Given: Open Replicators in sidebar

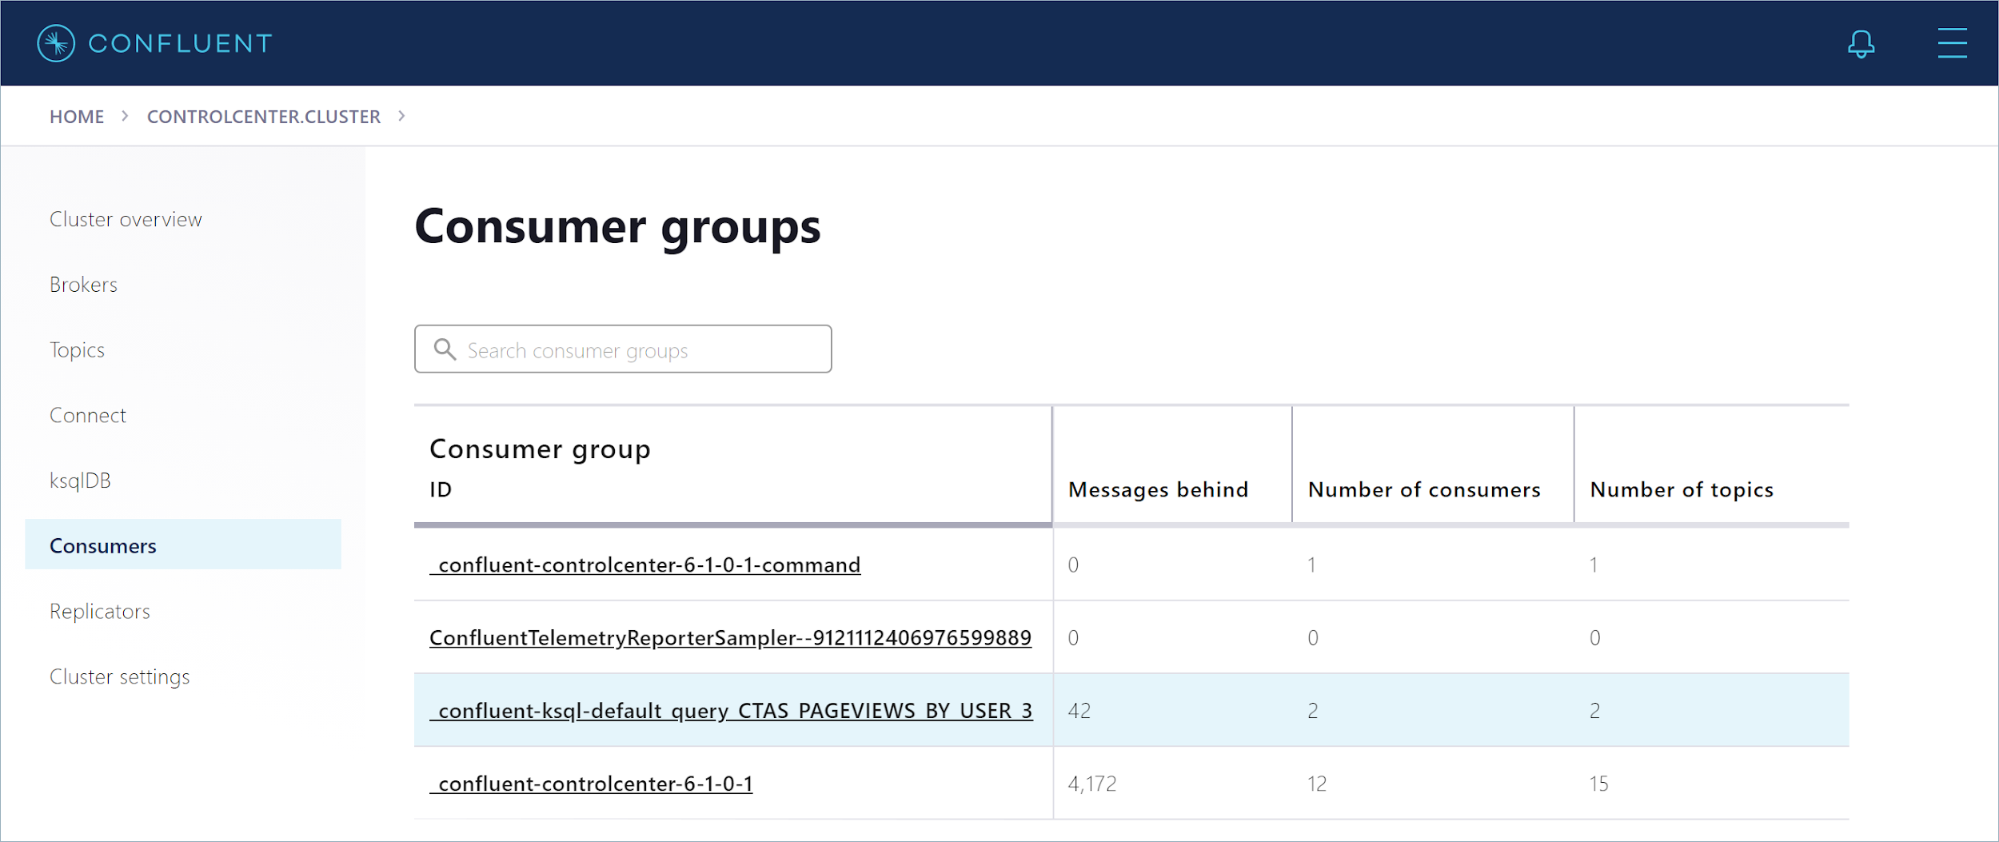Looking at the screenshot, I should (100, 611).
